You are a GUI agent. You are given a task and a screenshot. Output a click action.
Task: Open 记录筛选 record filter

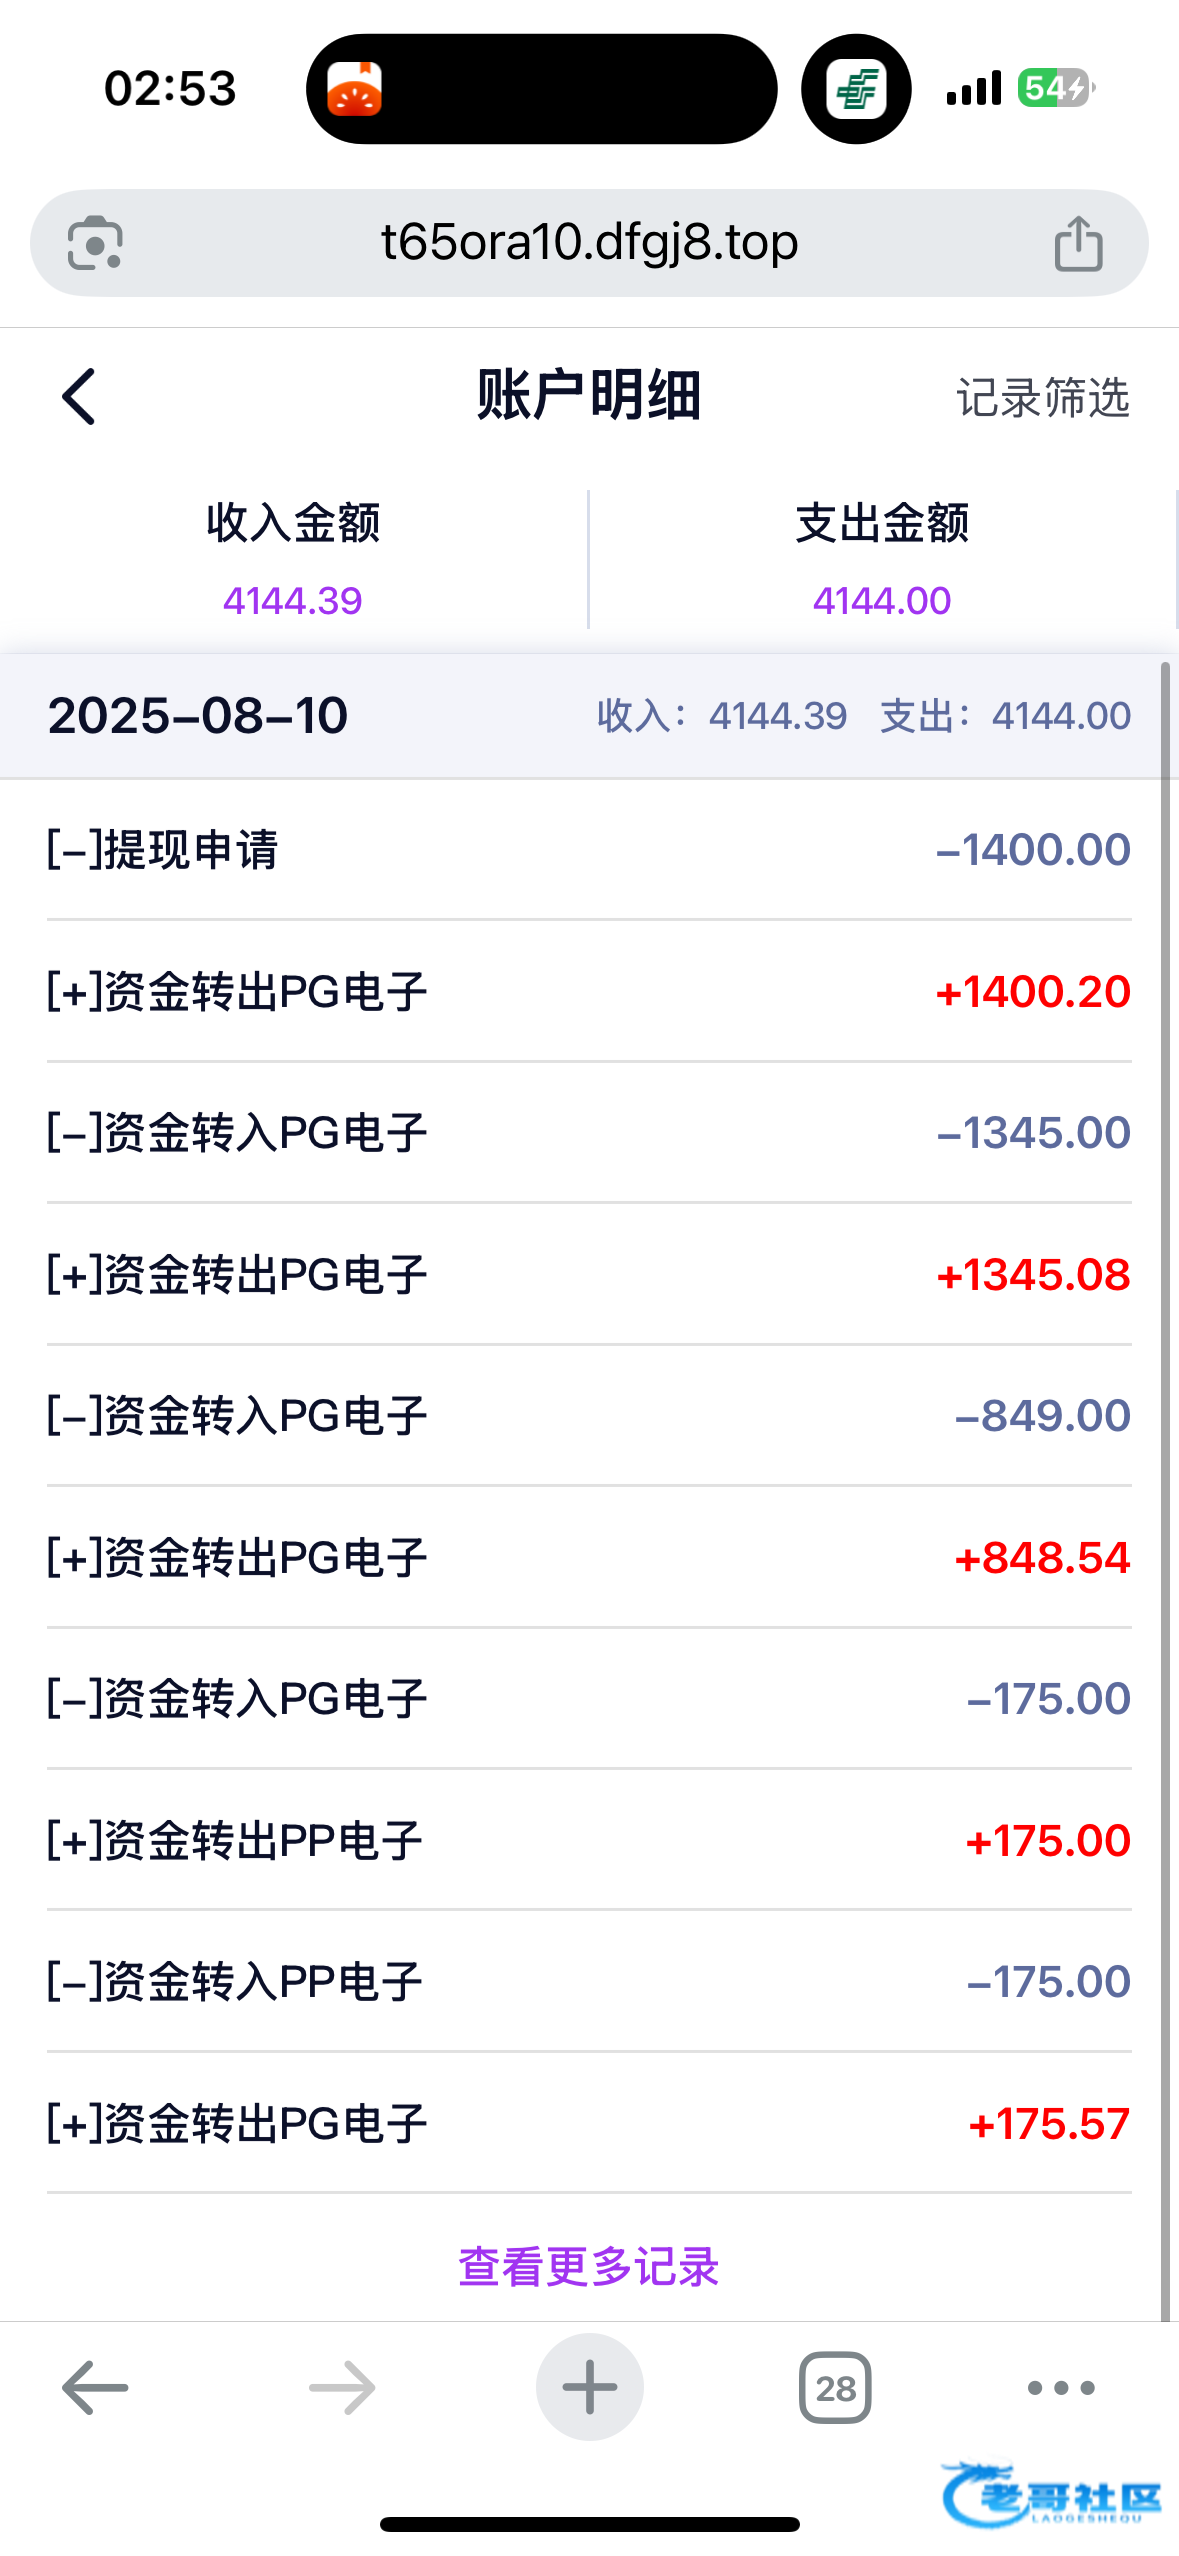[x=1042, y=398]
